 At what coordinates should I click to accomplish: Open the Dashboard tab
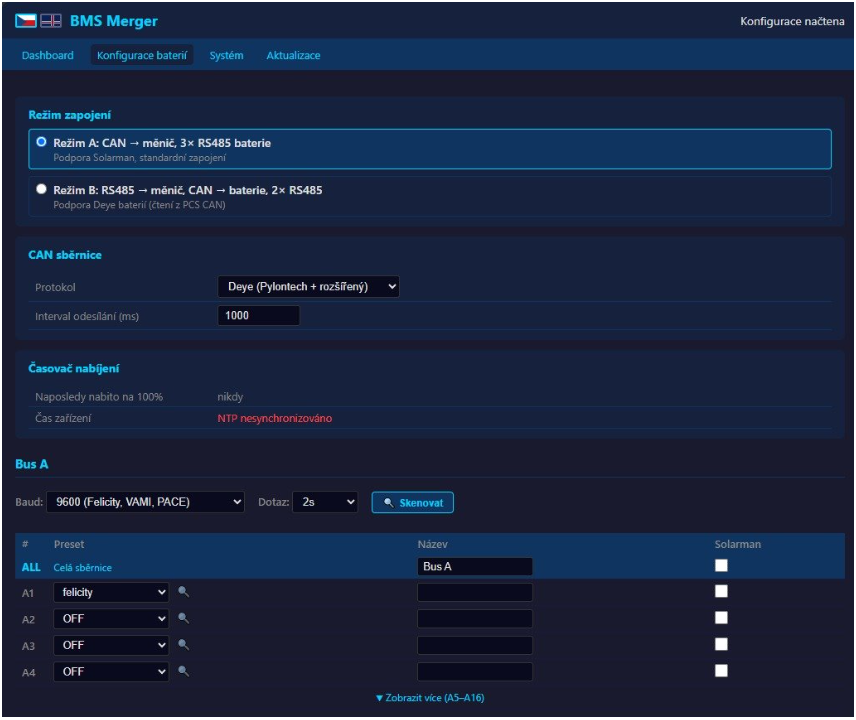(47, 55)
